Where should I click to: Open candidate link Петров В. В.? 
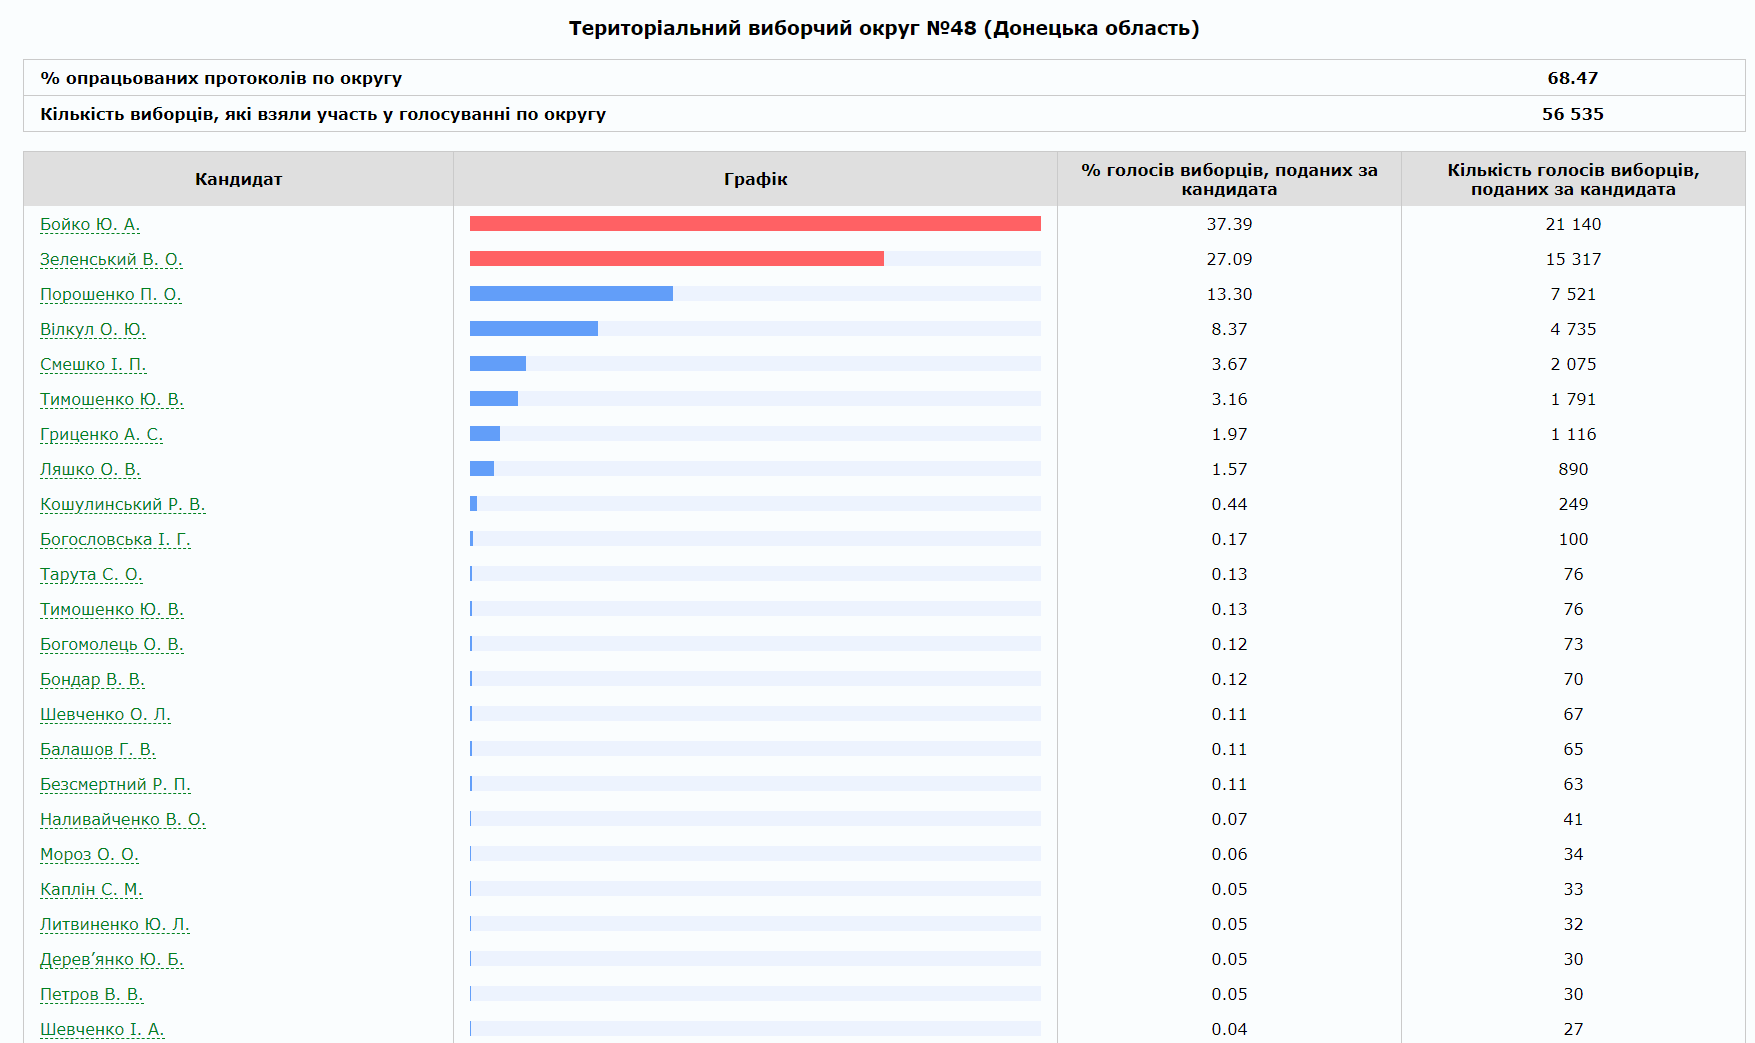[92, 994]
